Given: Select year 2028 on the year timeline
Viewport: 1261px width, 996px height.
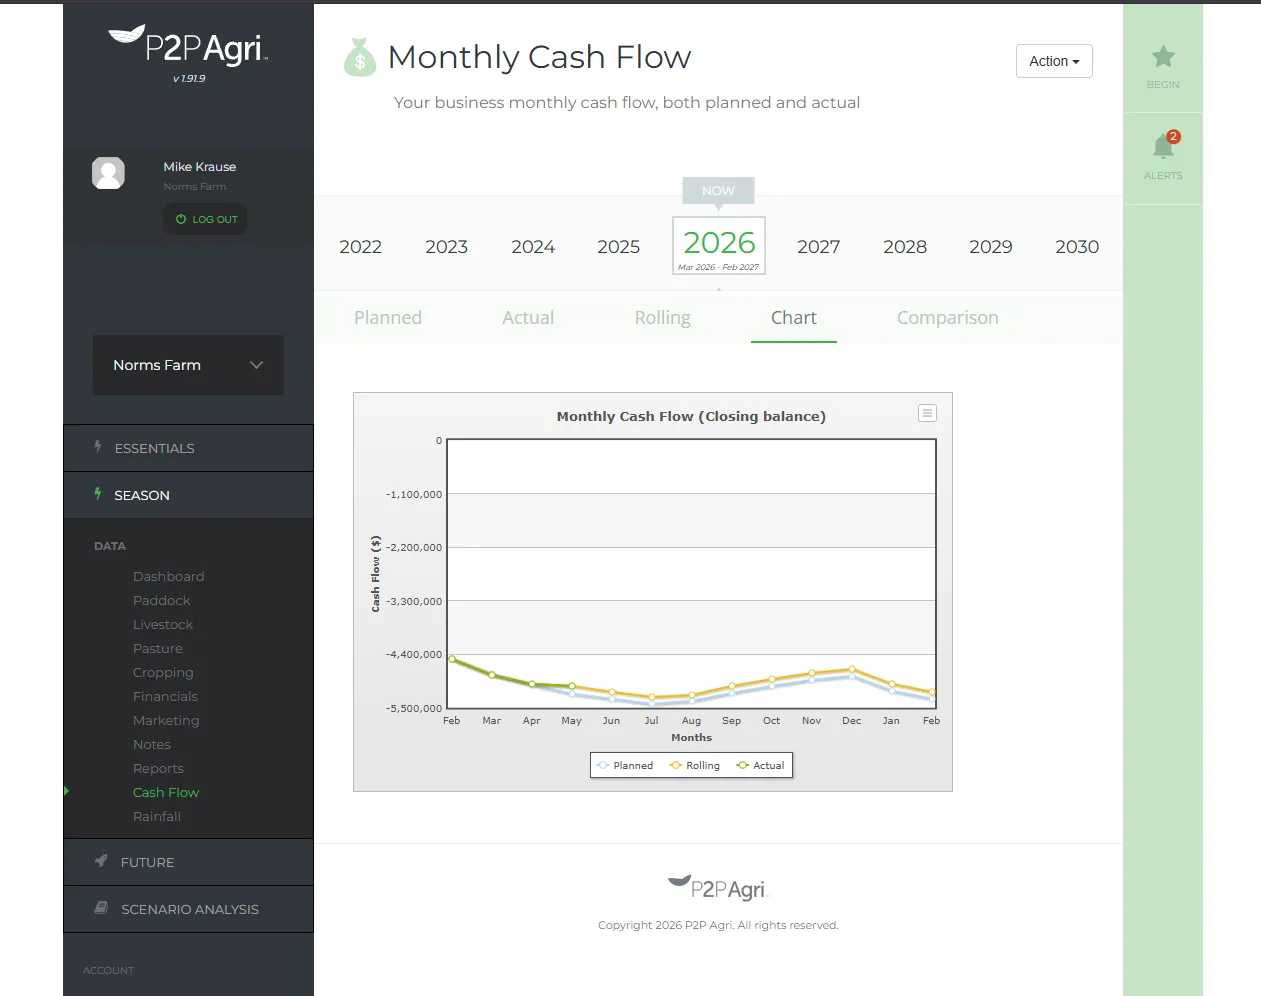Looking at the screenshot, I should tap(904, 246).
